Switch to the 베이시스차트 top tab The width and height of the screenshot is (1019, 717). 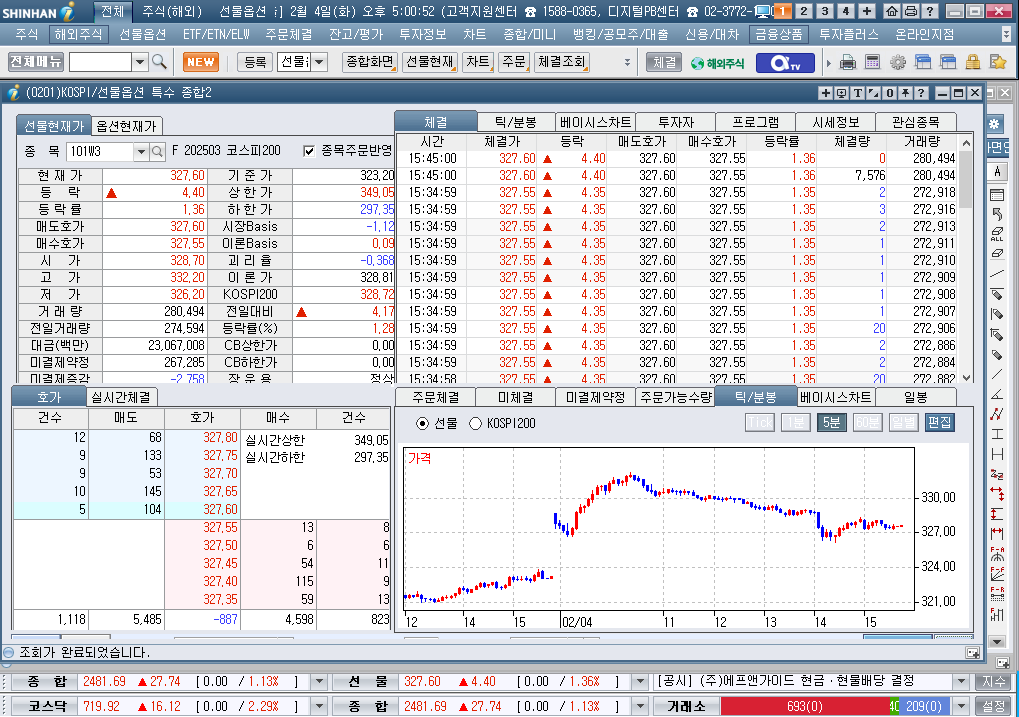click(595, 122)
